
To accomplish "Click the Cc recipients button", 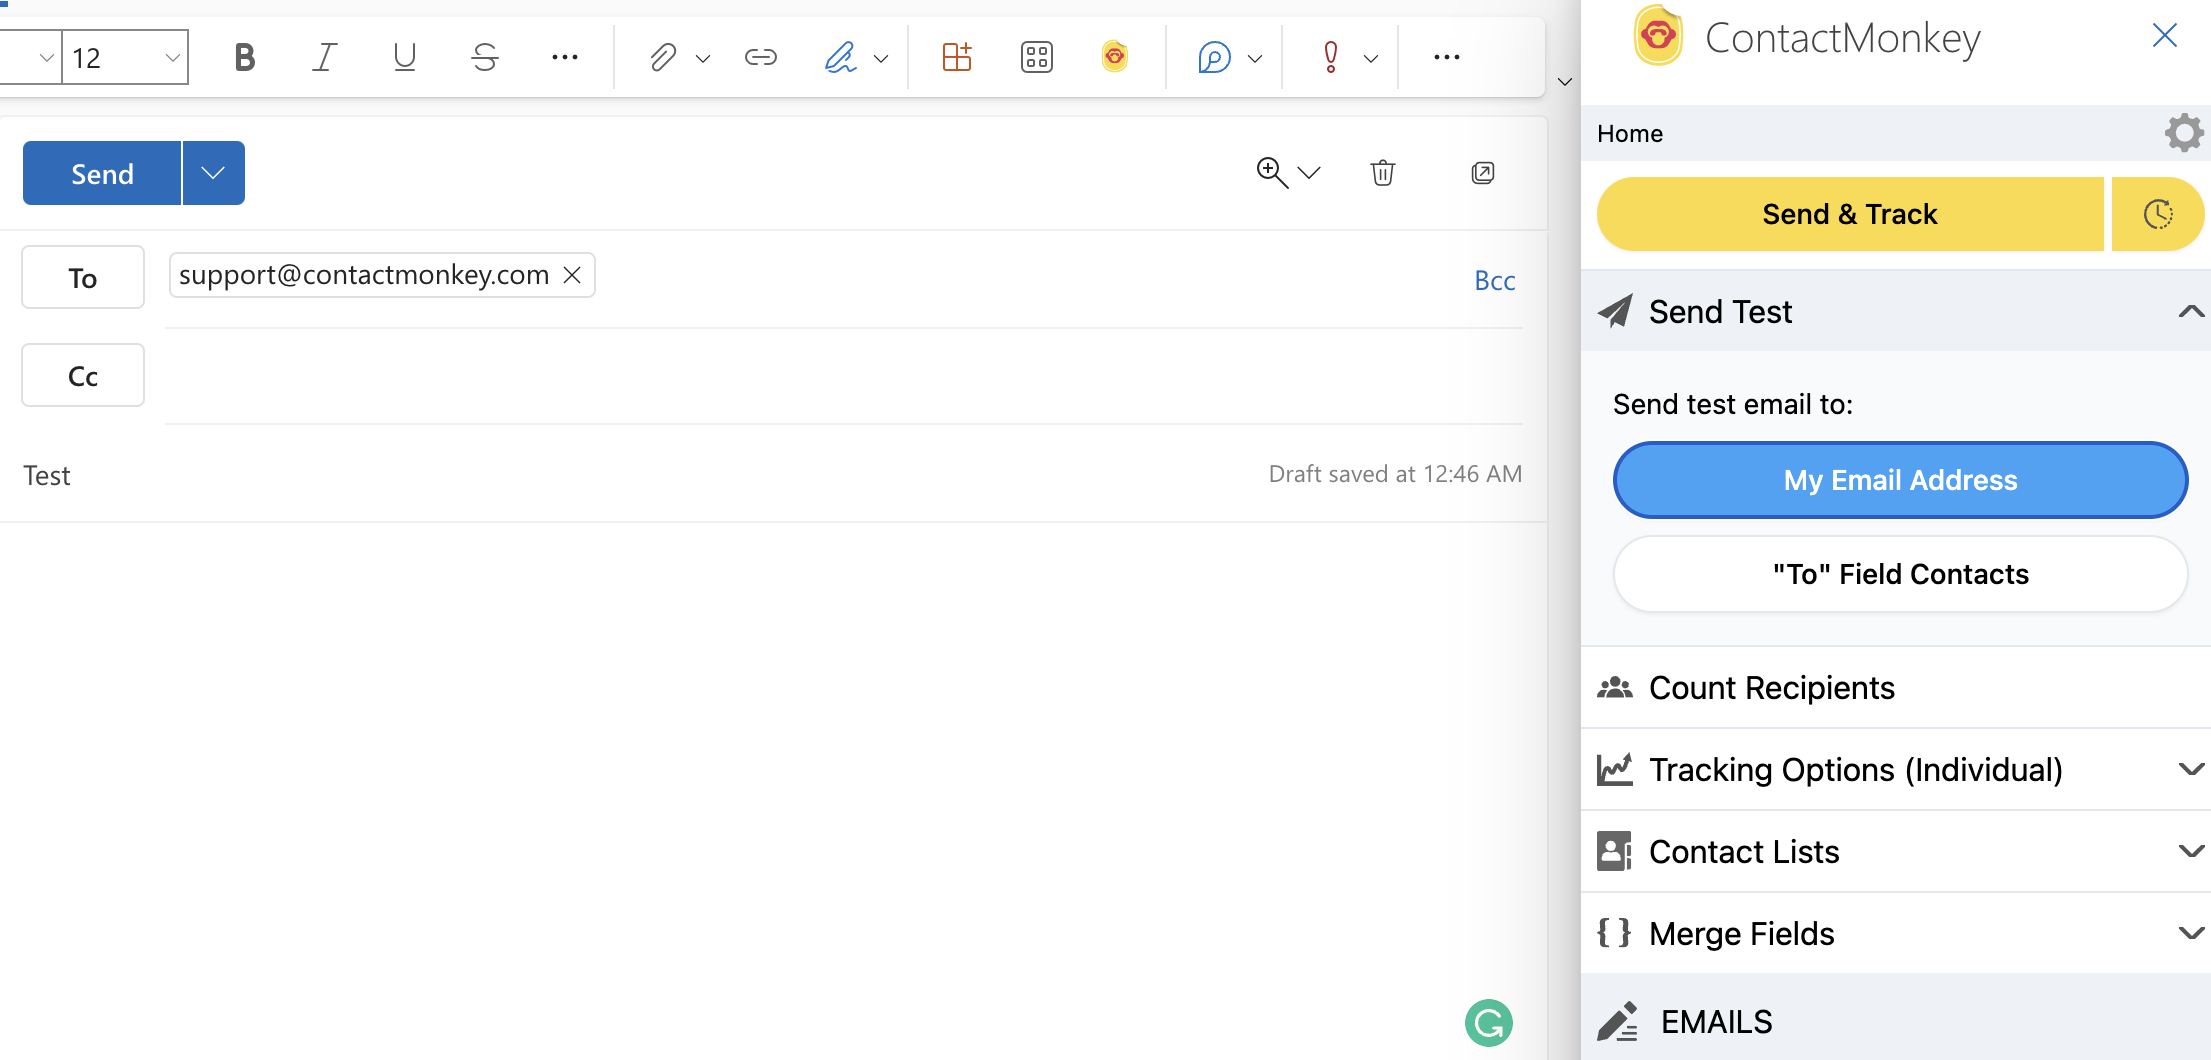I will [83, 375].
